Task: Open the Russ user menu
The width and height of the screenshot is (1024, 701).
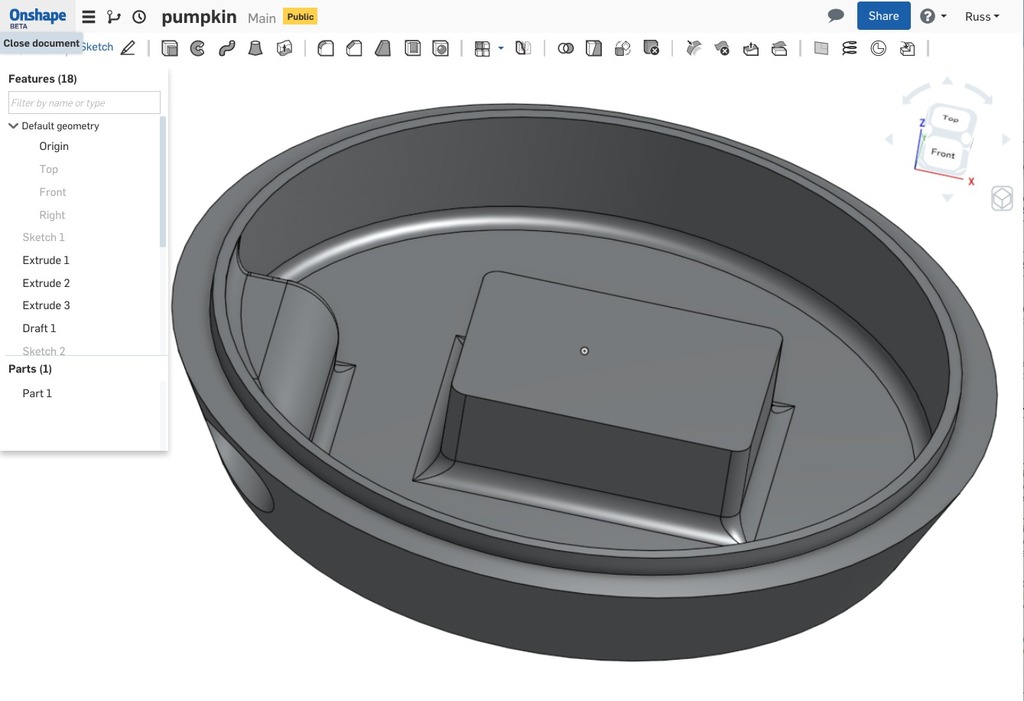Action: point(982,17)
